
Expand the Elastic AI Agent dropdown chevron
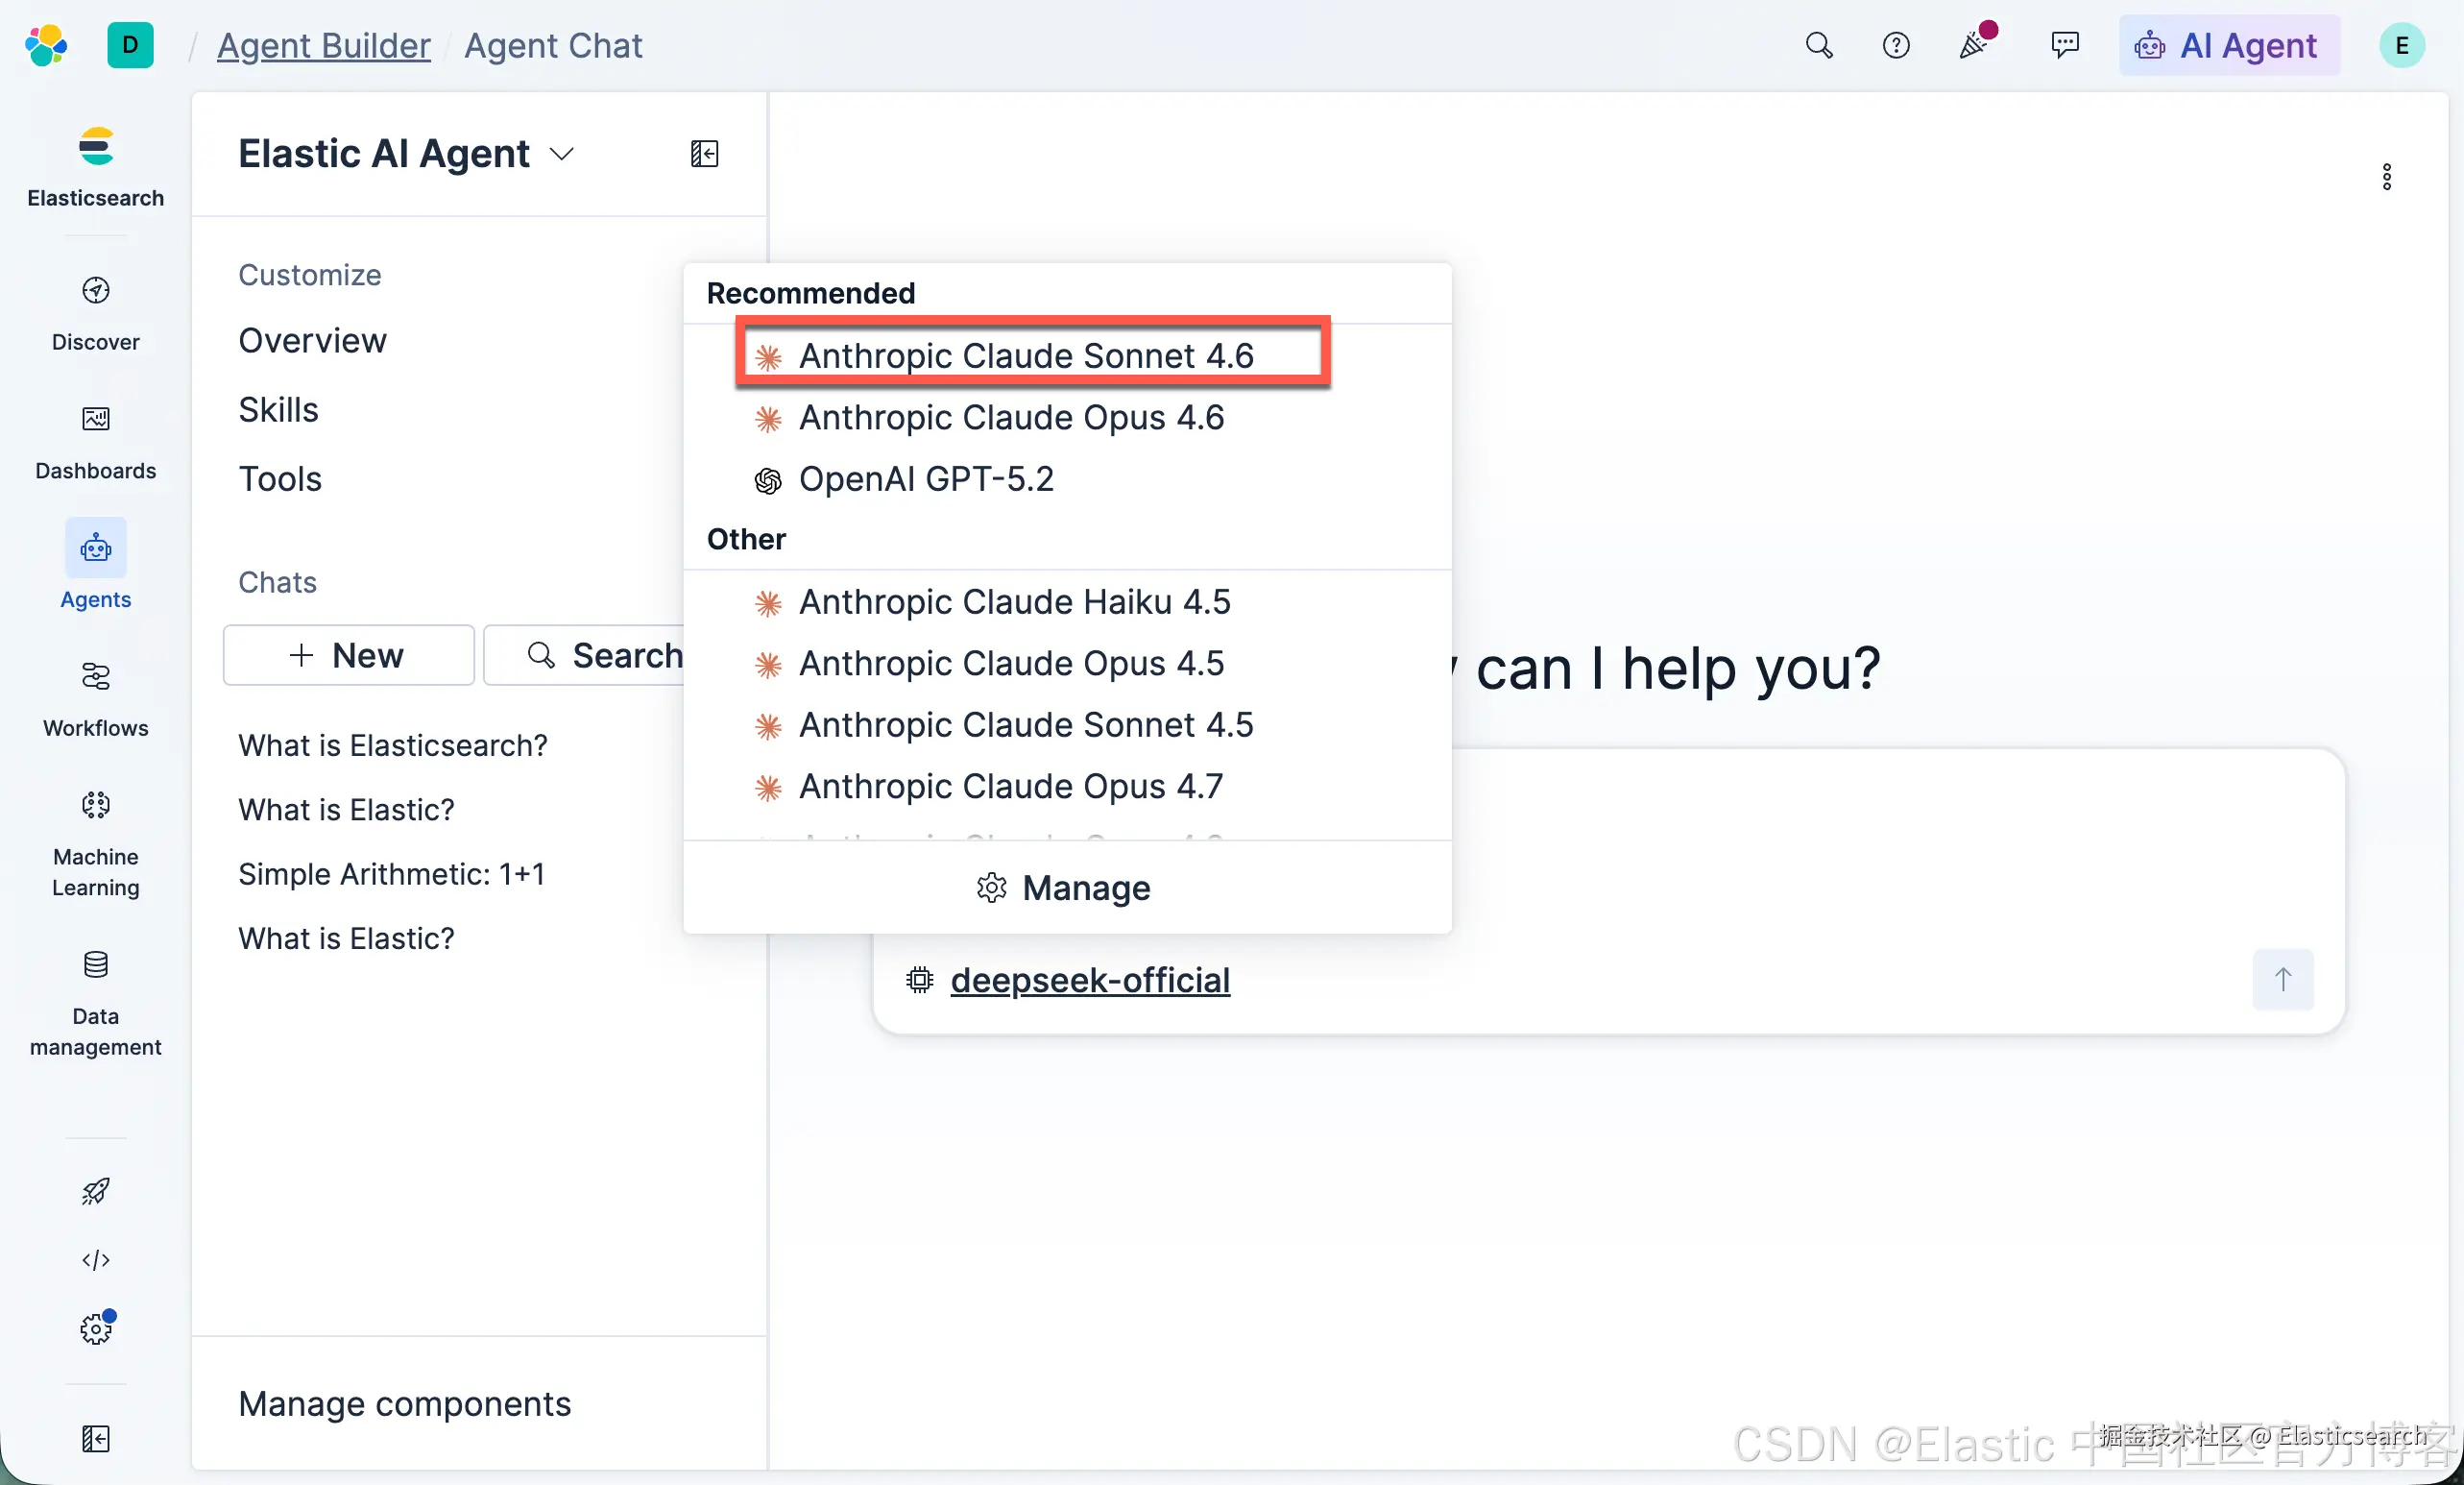561,154
